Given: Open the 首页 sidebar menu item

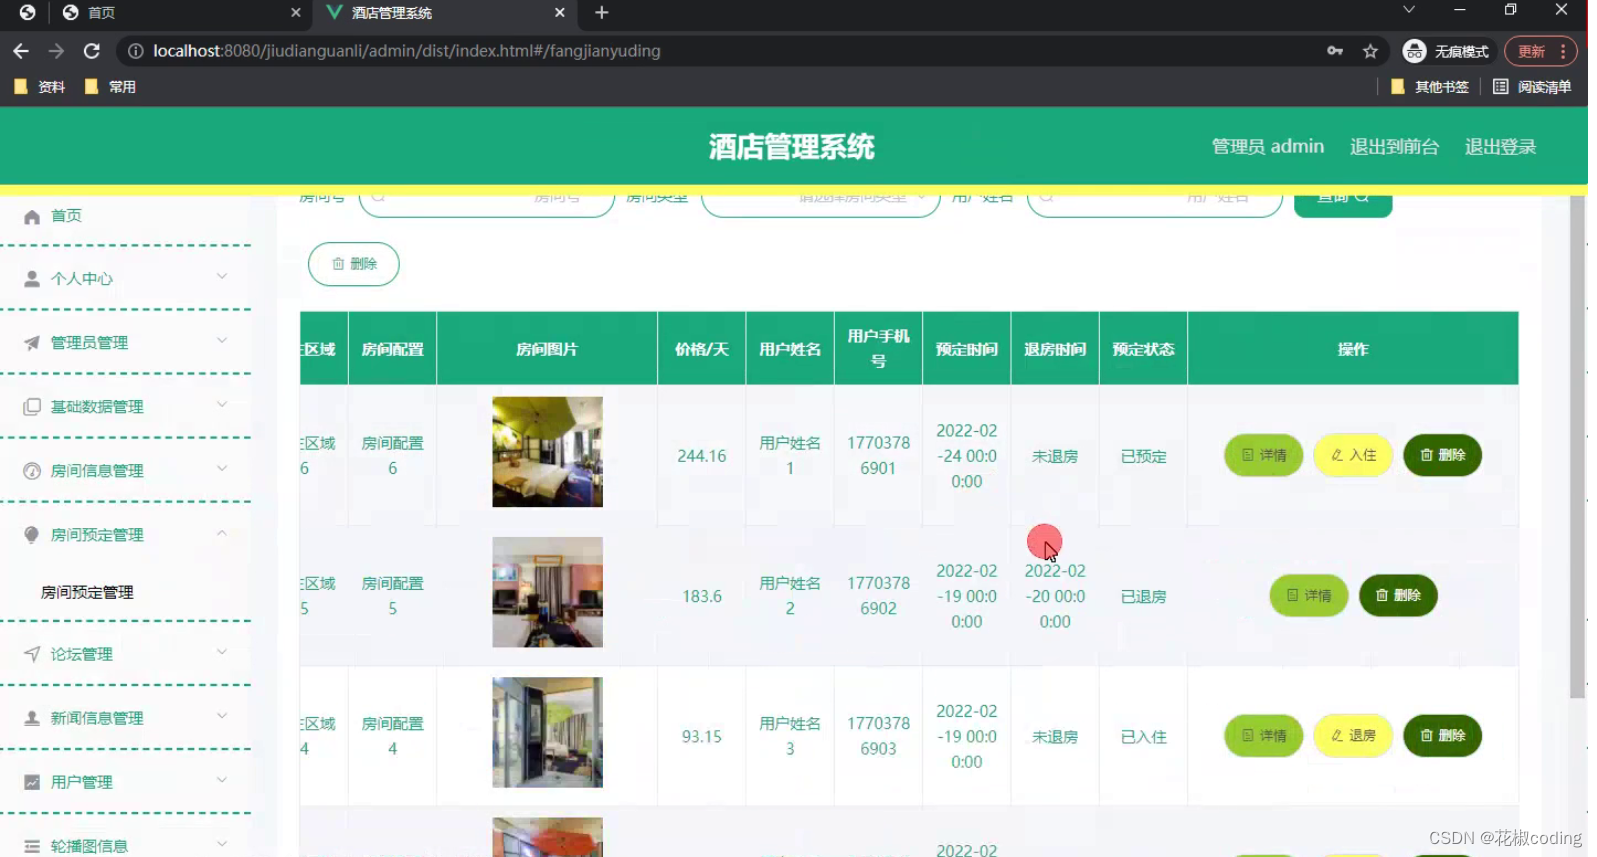Looking at the screenshot, I should click(x=67, y=216).
